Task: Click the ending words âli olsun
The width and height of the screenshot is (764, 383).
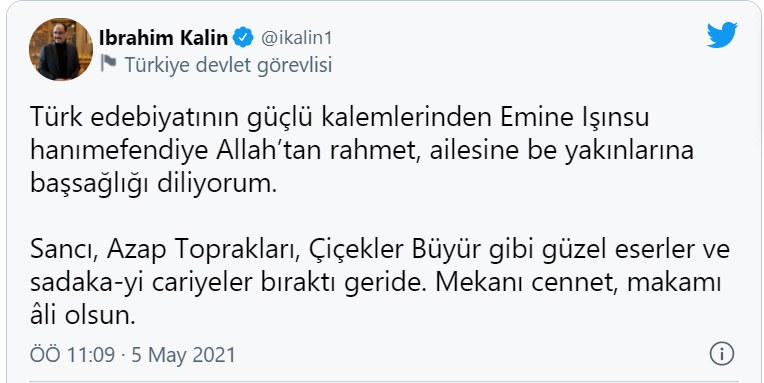Action: [x=82, y=317]
